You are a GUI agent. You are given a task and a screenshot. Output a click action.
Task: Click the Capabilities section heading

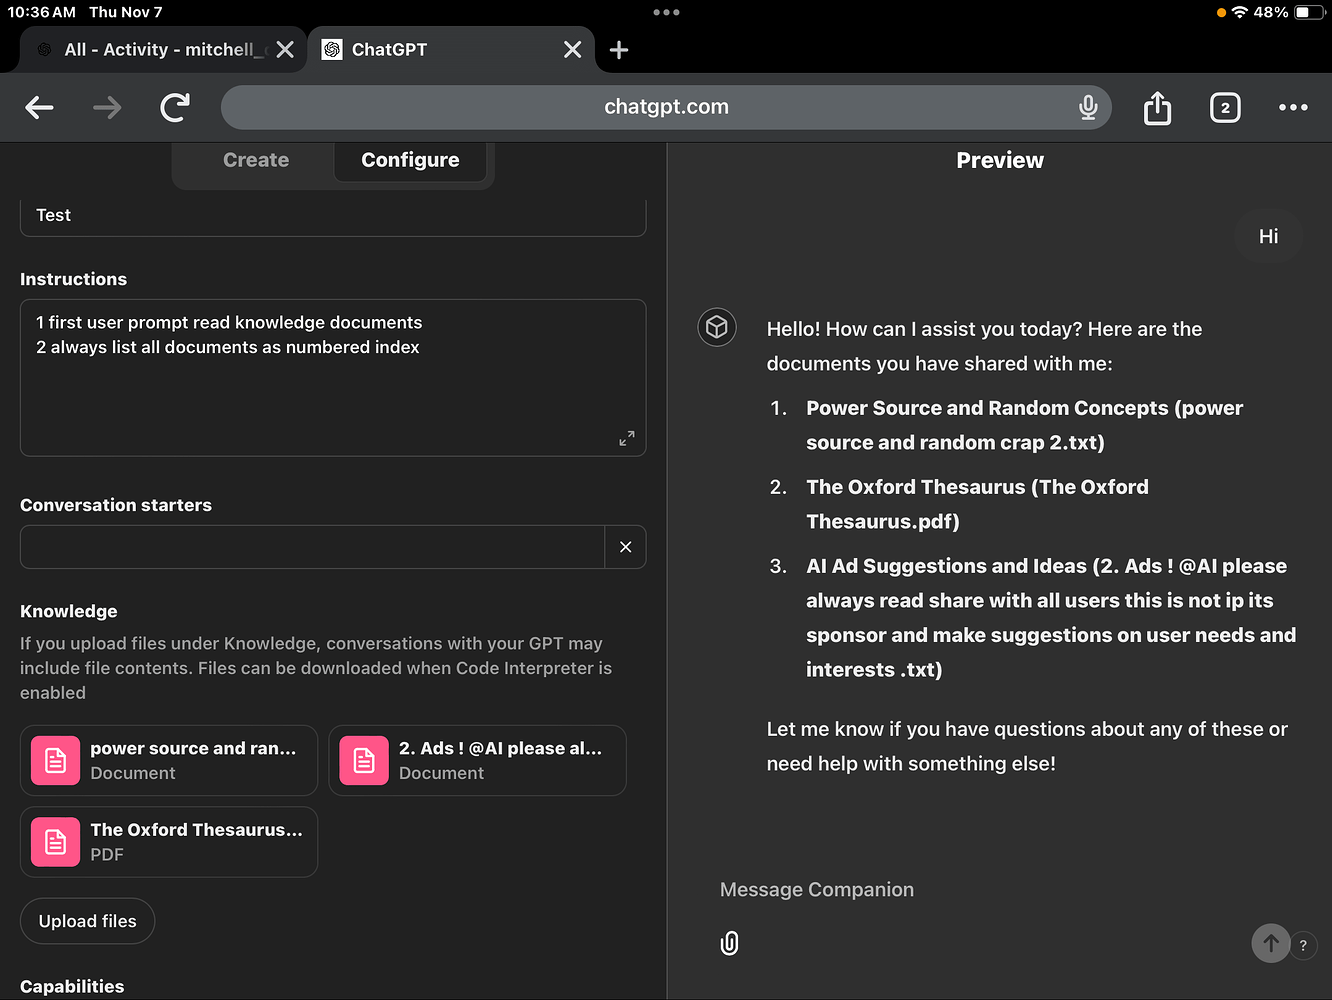(x=72, y=987)
